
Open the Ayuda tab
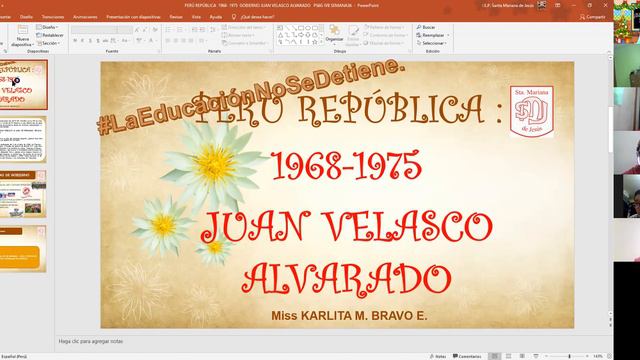tap(216, 17)
